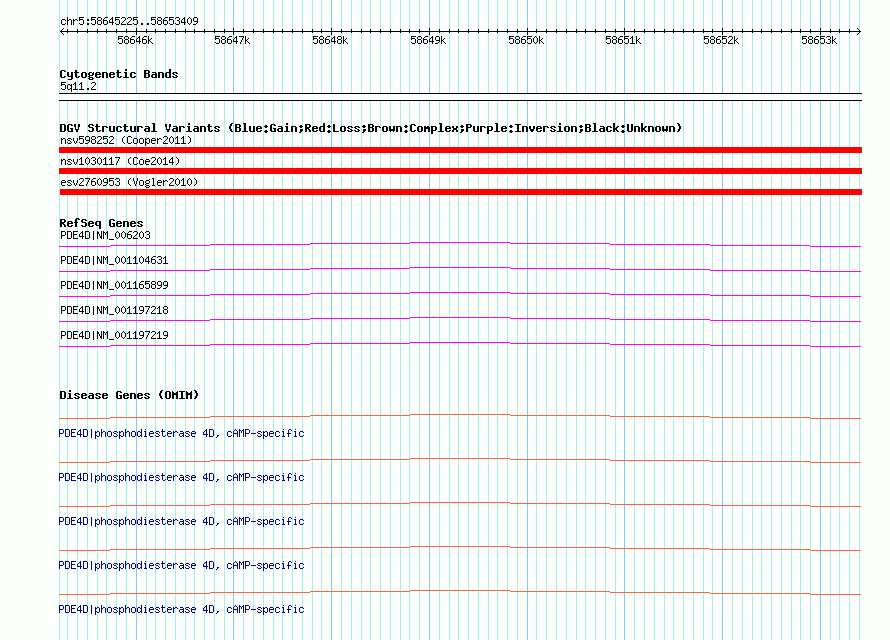Select the DGV Structural Variants track title
The height and width of the screenshot is (640, 890).
pos(371,128)
